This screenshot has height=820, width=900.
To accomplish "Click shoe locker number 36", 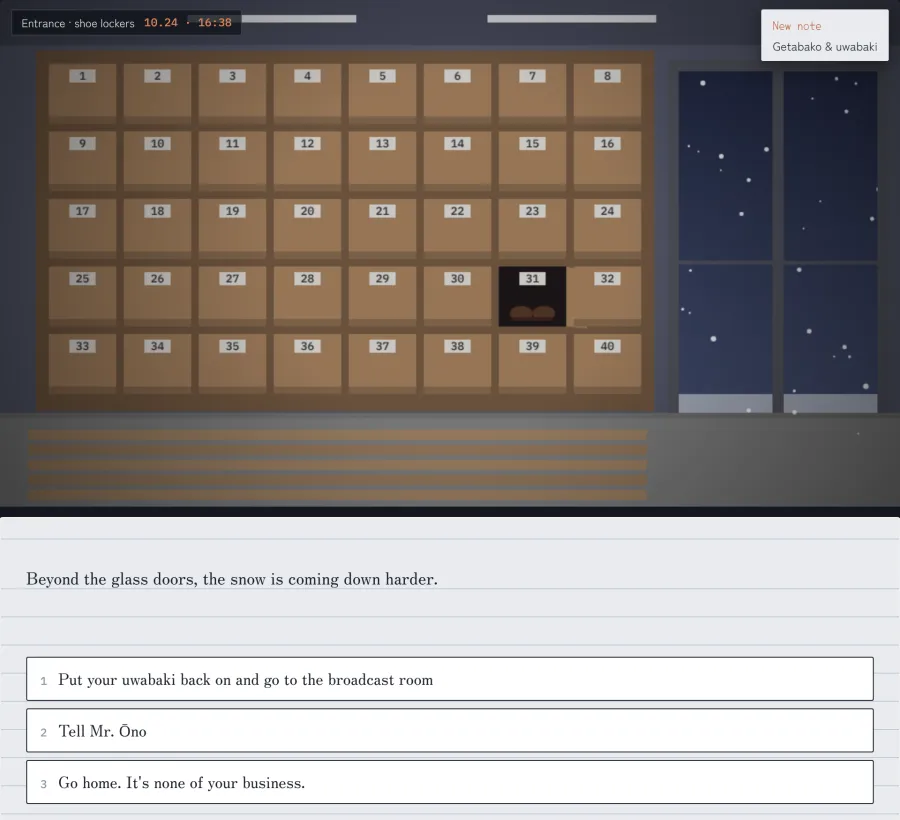I will click(x=307, y=364).
